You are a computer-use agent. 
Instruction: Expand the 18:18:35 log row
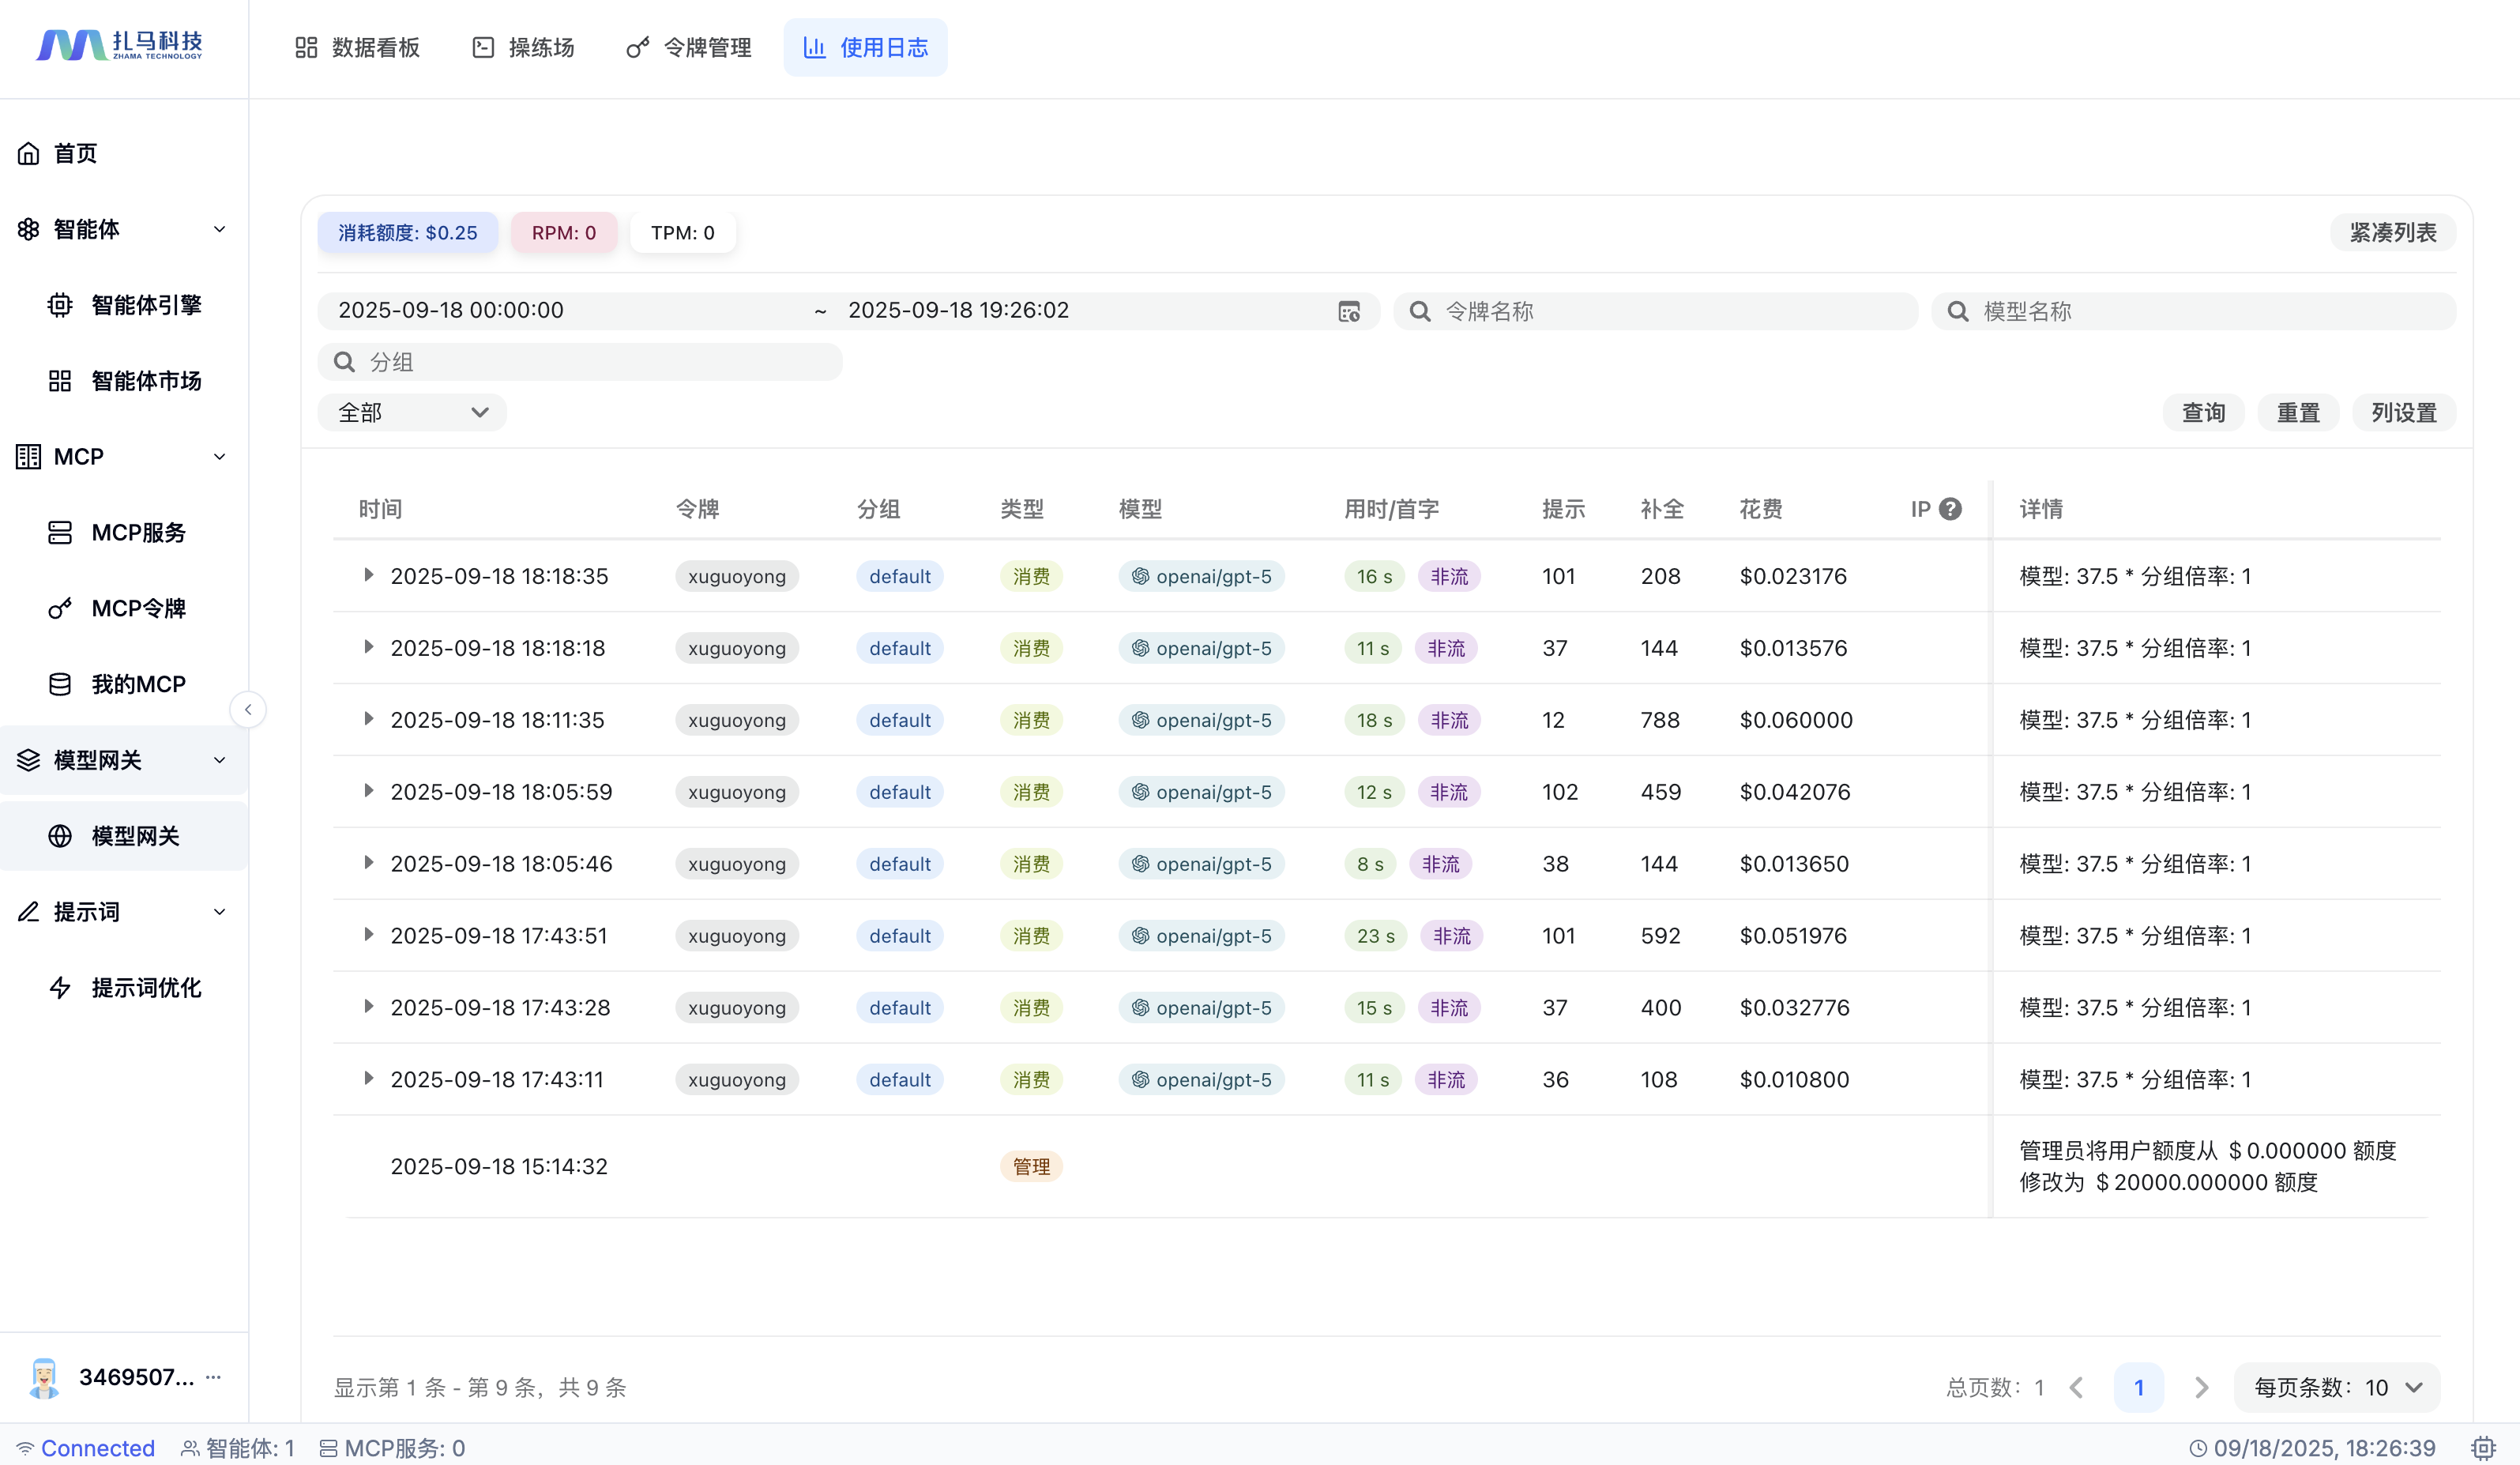tap(368, 575)
